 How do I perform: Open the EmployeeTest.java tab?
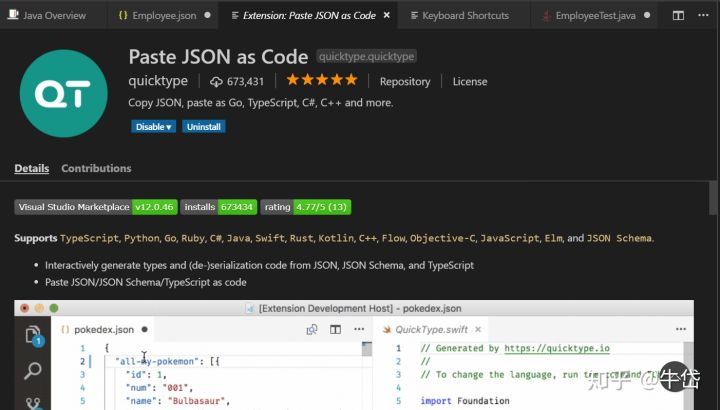596,15
